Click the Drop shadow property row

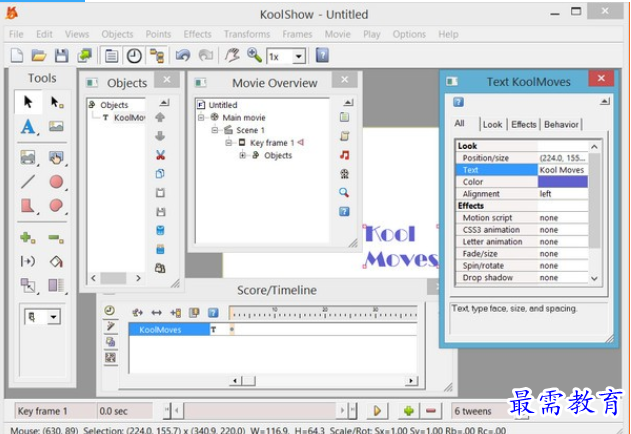pos(522,278)
